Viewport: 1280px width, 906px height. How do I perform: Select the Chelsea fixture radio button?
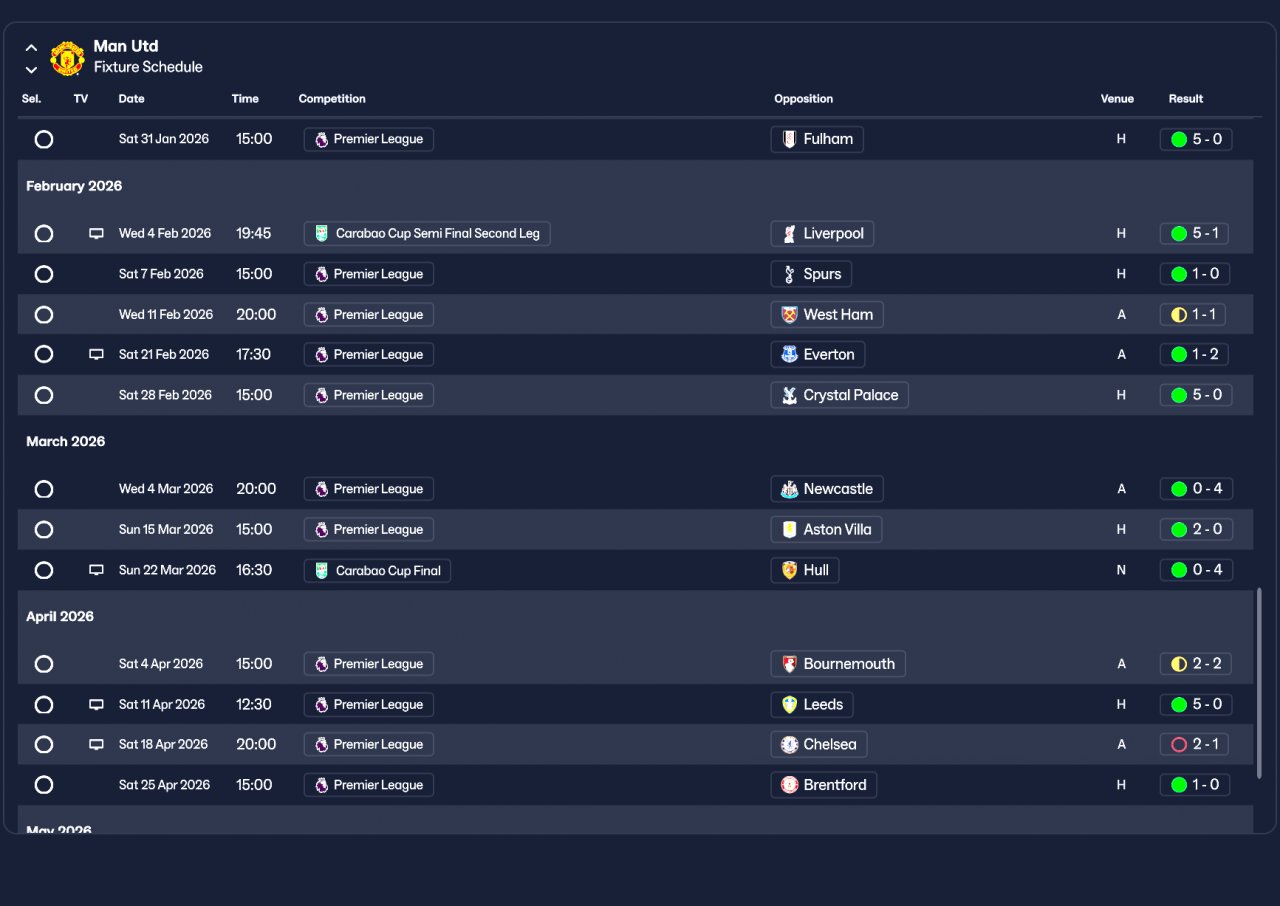44,744
